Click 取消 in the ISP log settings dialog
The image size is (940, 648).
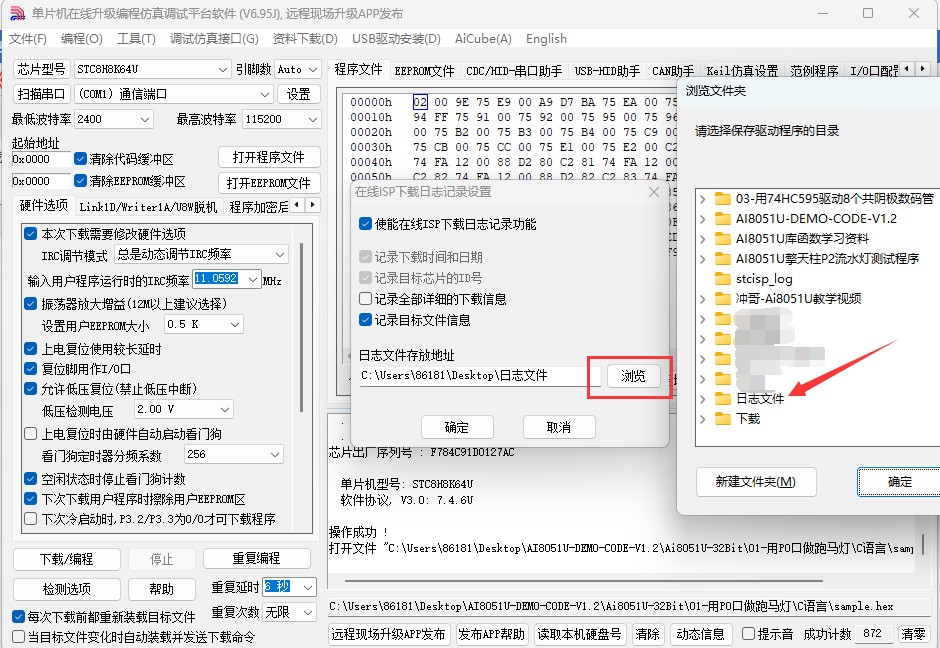pyautogui.click(x=559, y=427)
